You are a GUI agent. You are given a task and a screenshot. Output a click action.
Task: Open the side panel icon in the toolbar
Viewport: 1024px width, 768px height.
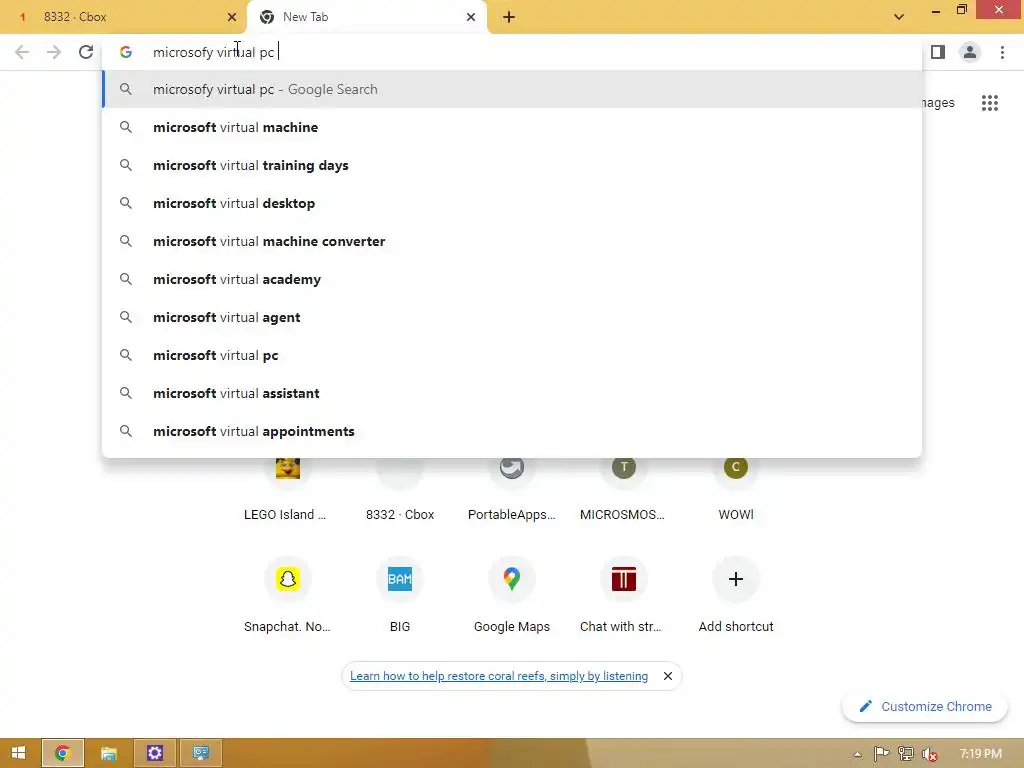(938, 52)
